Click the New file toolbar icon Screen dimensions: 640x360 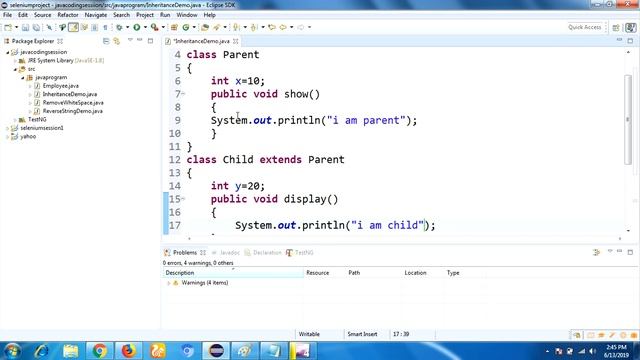tap(8, 27)
